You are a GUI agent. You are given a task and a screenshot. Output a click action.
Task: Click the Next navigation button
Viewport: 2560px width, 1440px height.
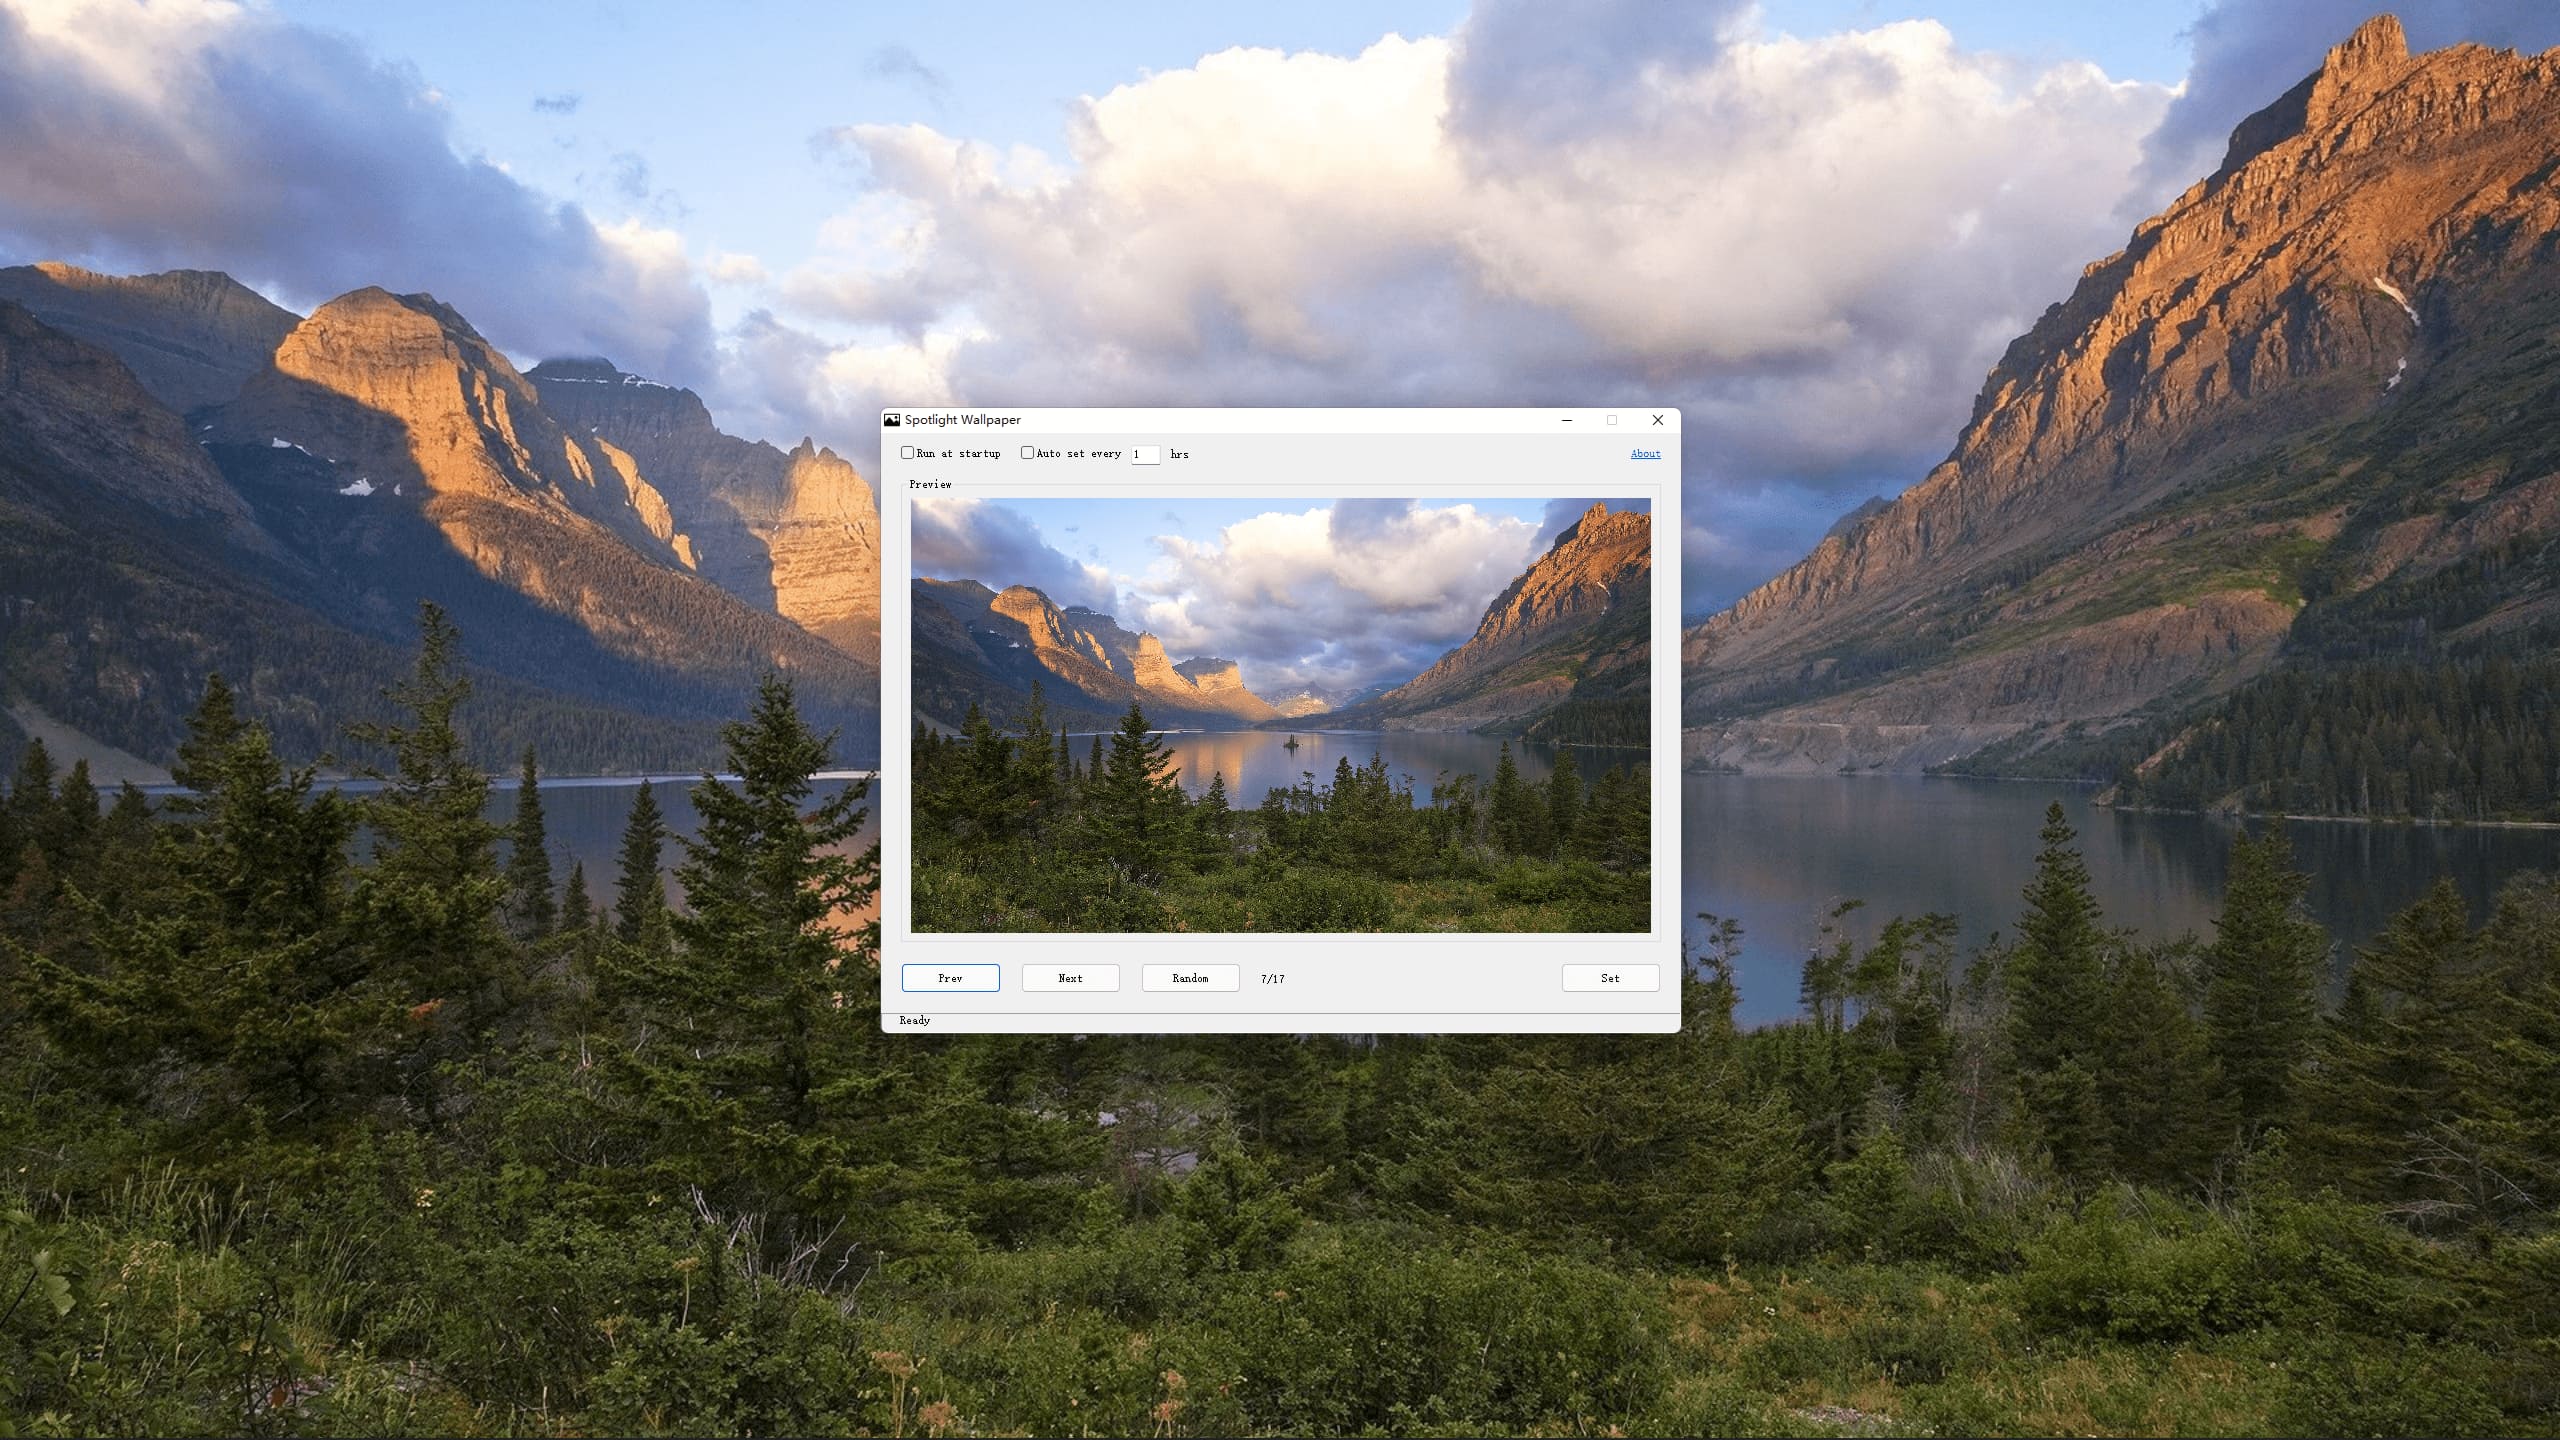(1071, 978)
